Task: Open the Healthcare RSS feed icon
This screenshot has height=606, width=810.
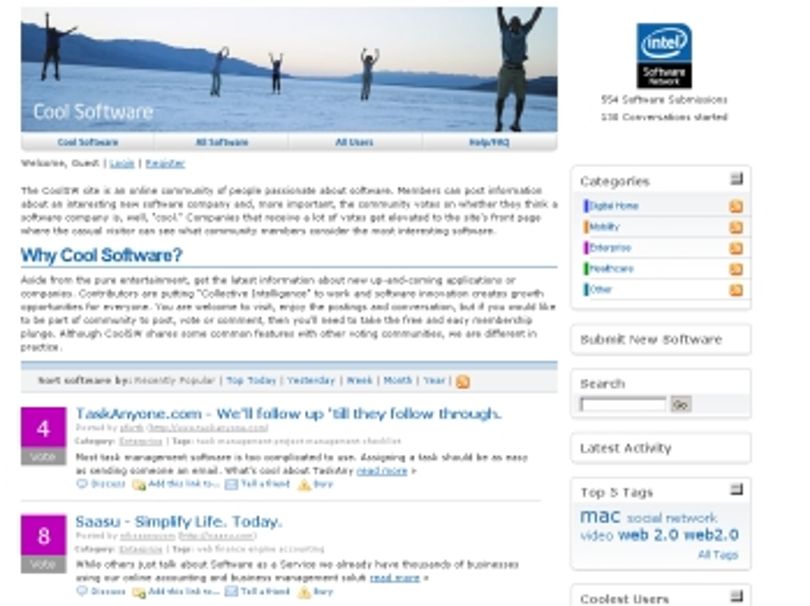Action: tap(736, 269)
